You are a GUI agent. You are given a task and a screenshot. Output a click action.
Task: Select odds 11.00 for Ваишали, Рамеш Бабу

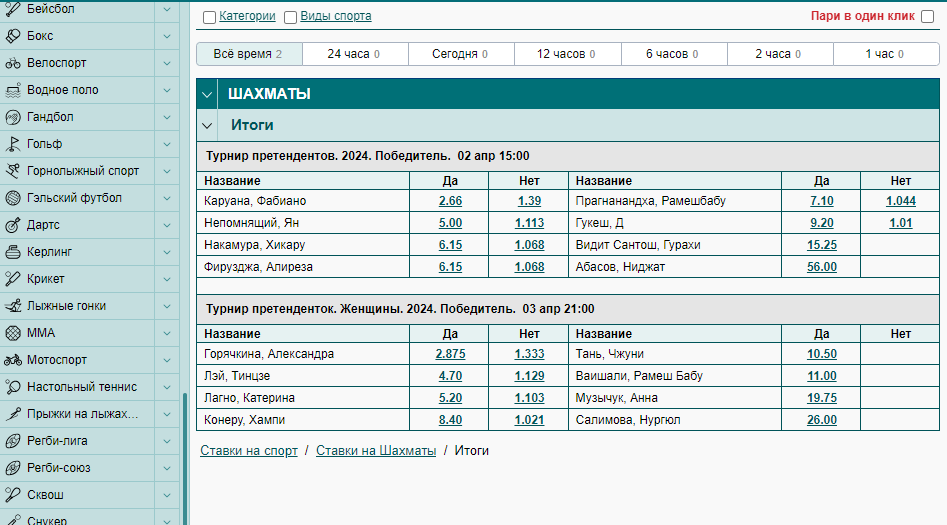(821, 376)
